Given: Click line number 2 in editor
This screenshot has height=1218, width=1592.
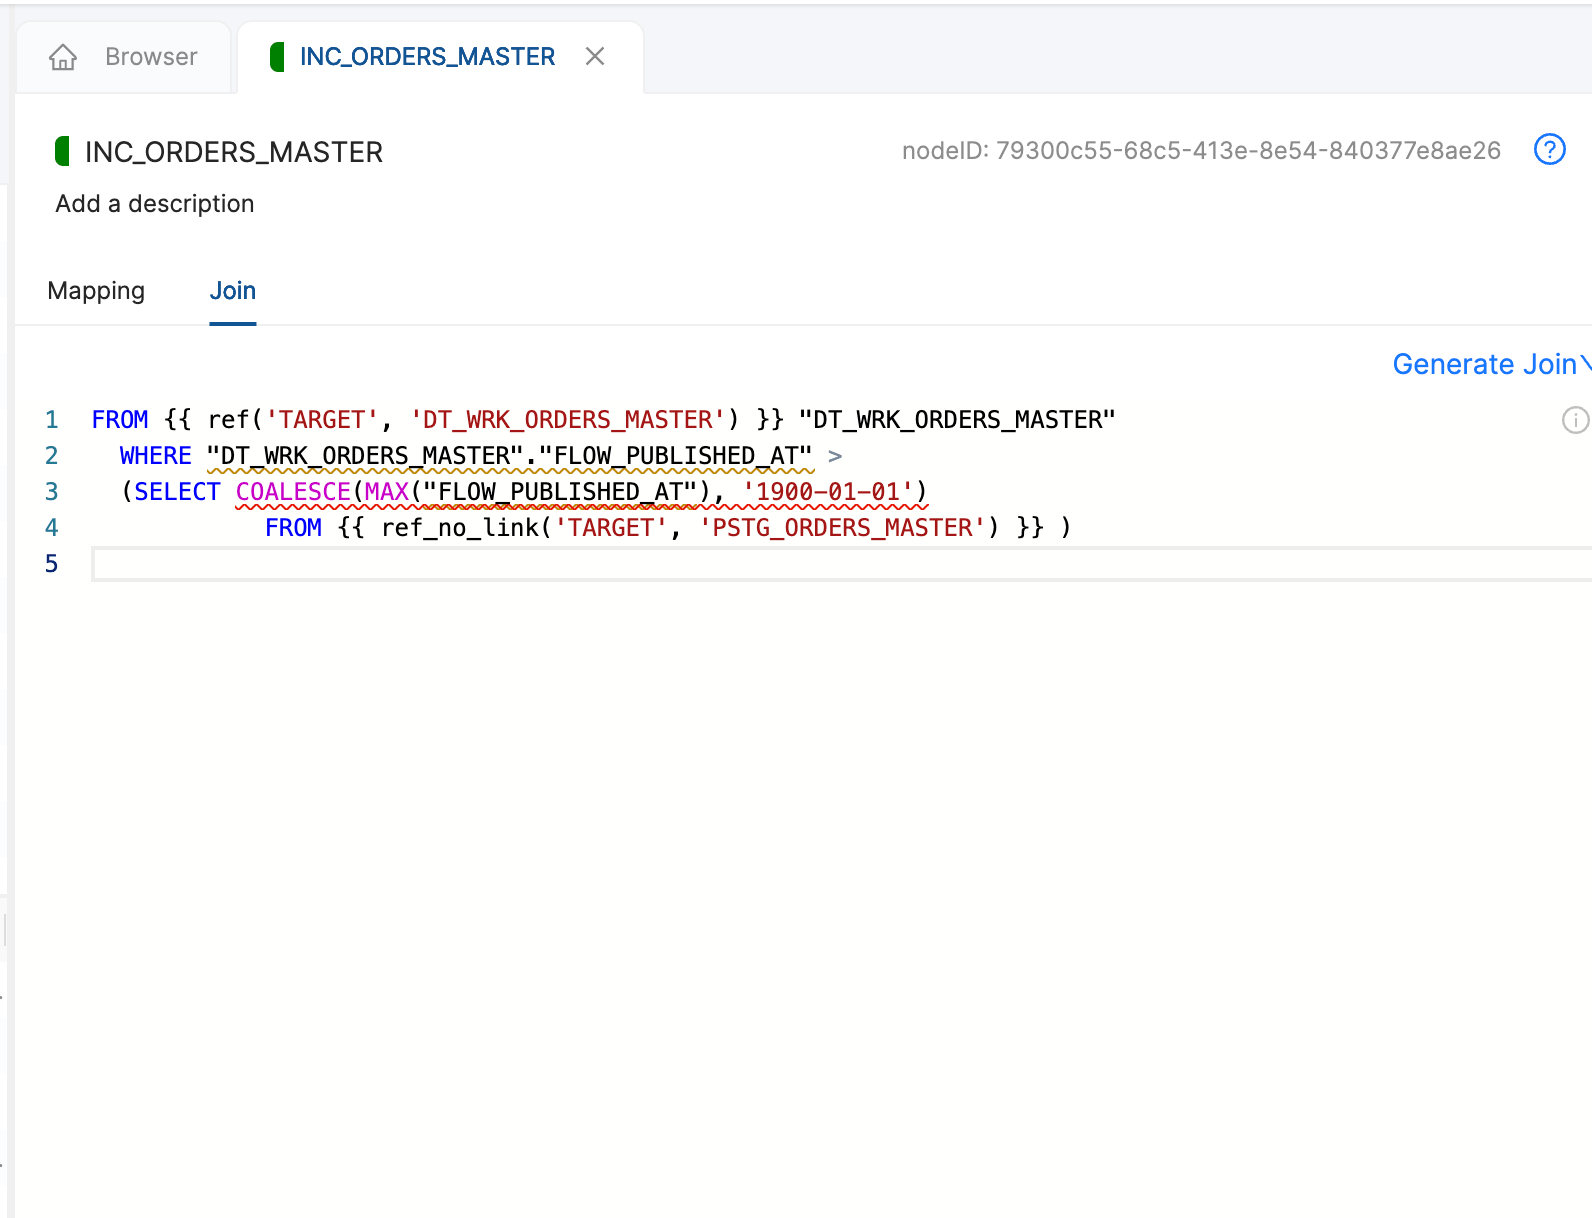Looking at the screenshot, I should [52, 456].
